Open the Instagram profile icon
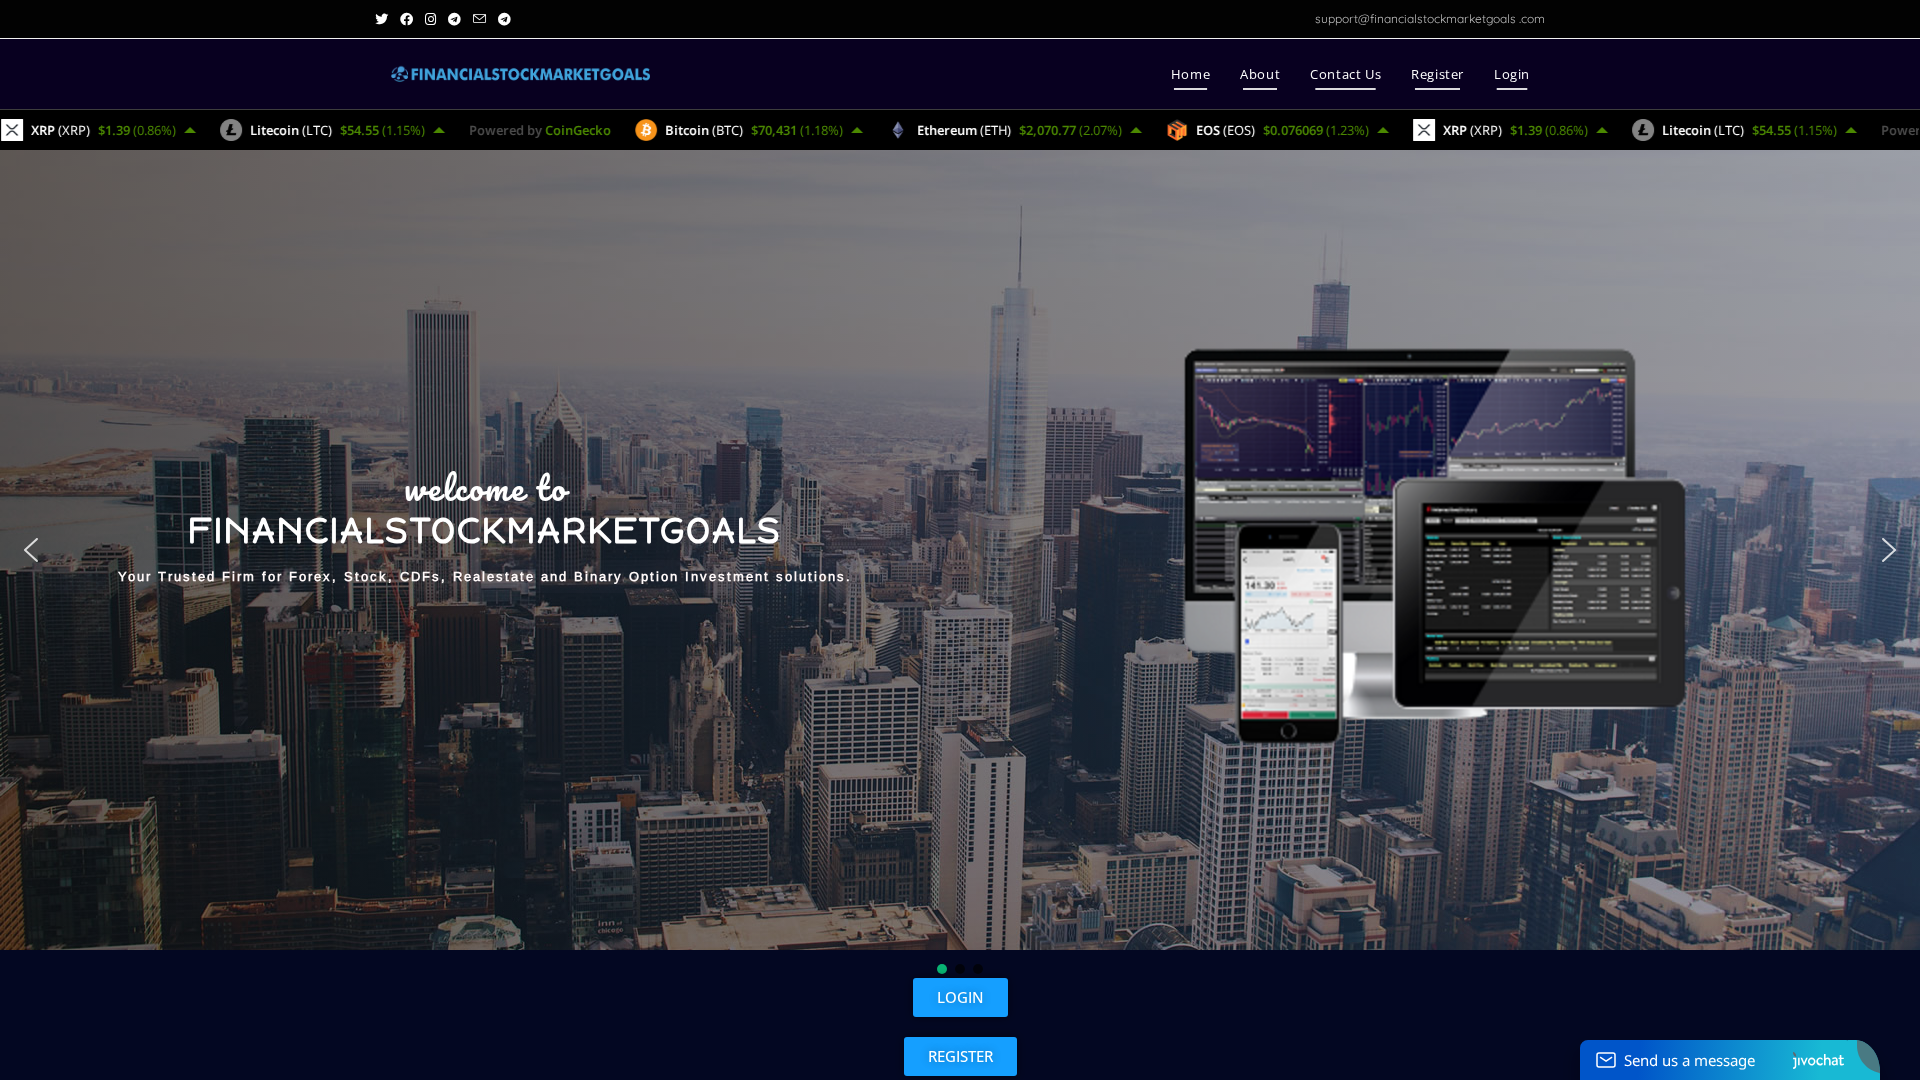 (x=430, y=19)
